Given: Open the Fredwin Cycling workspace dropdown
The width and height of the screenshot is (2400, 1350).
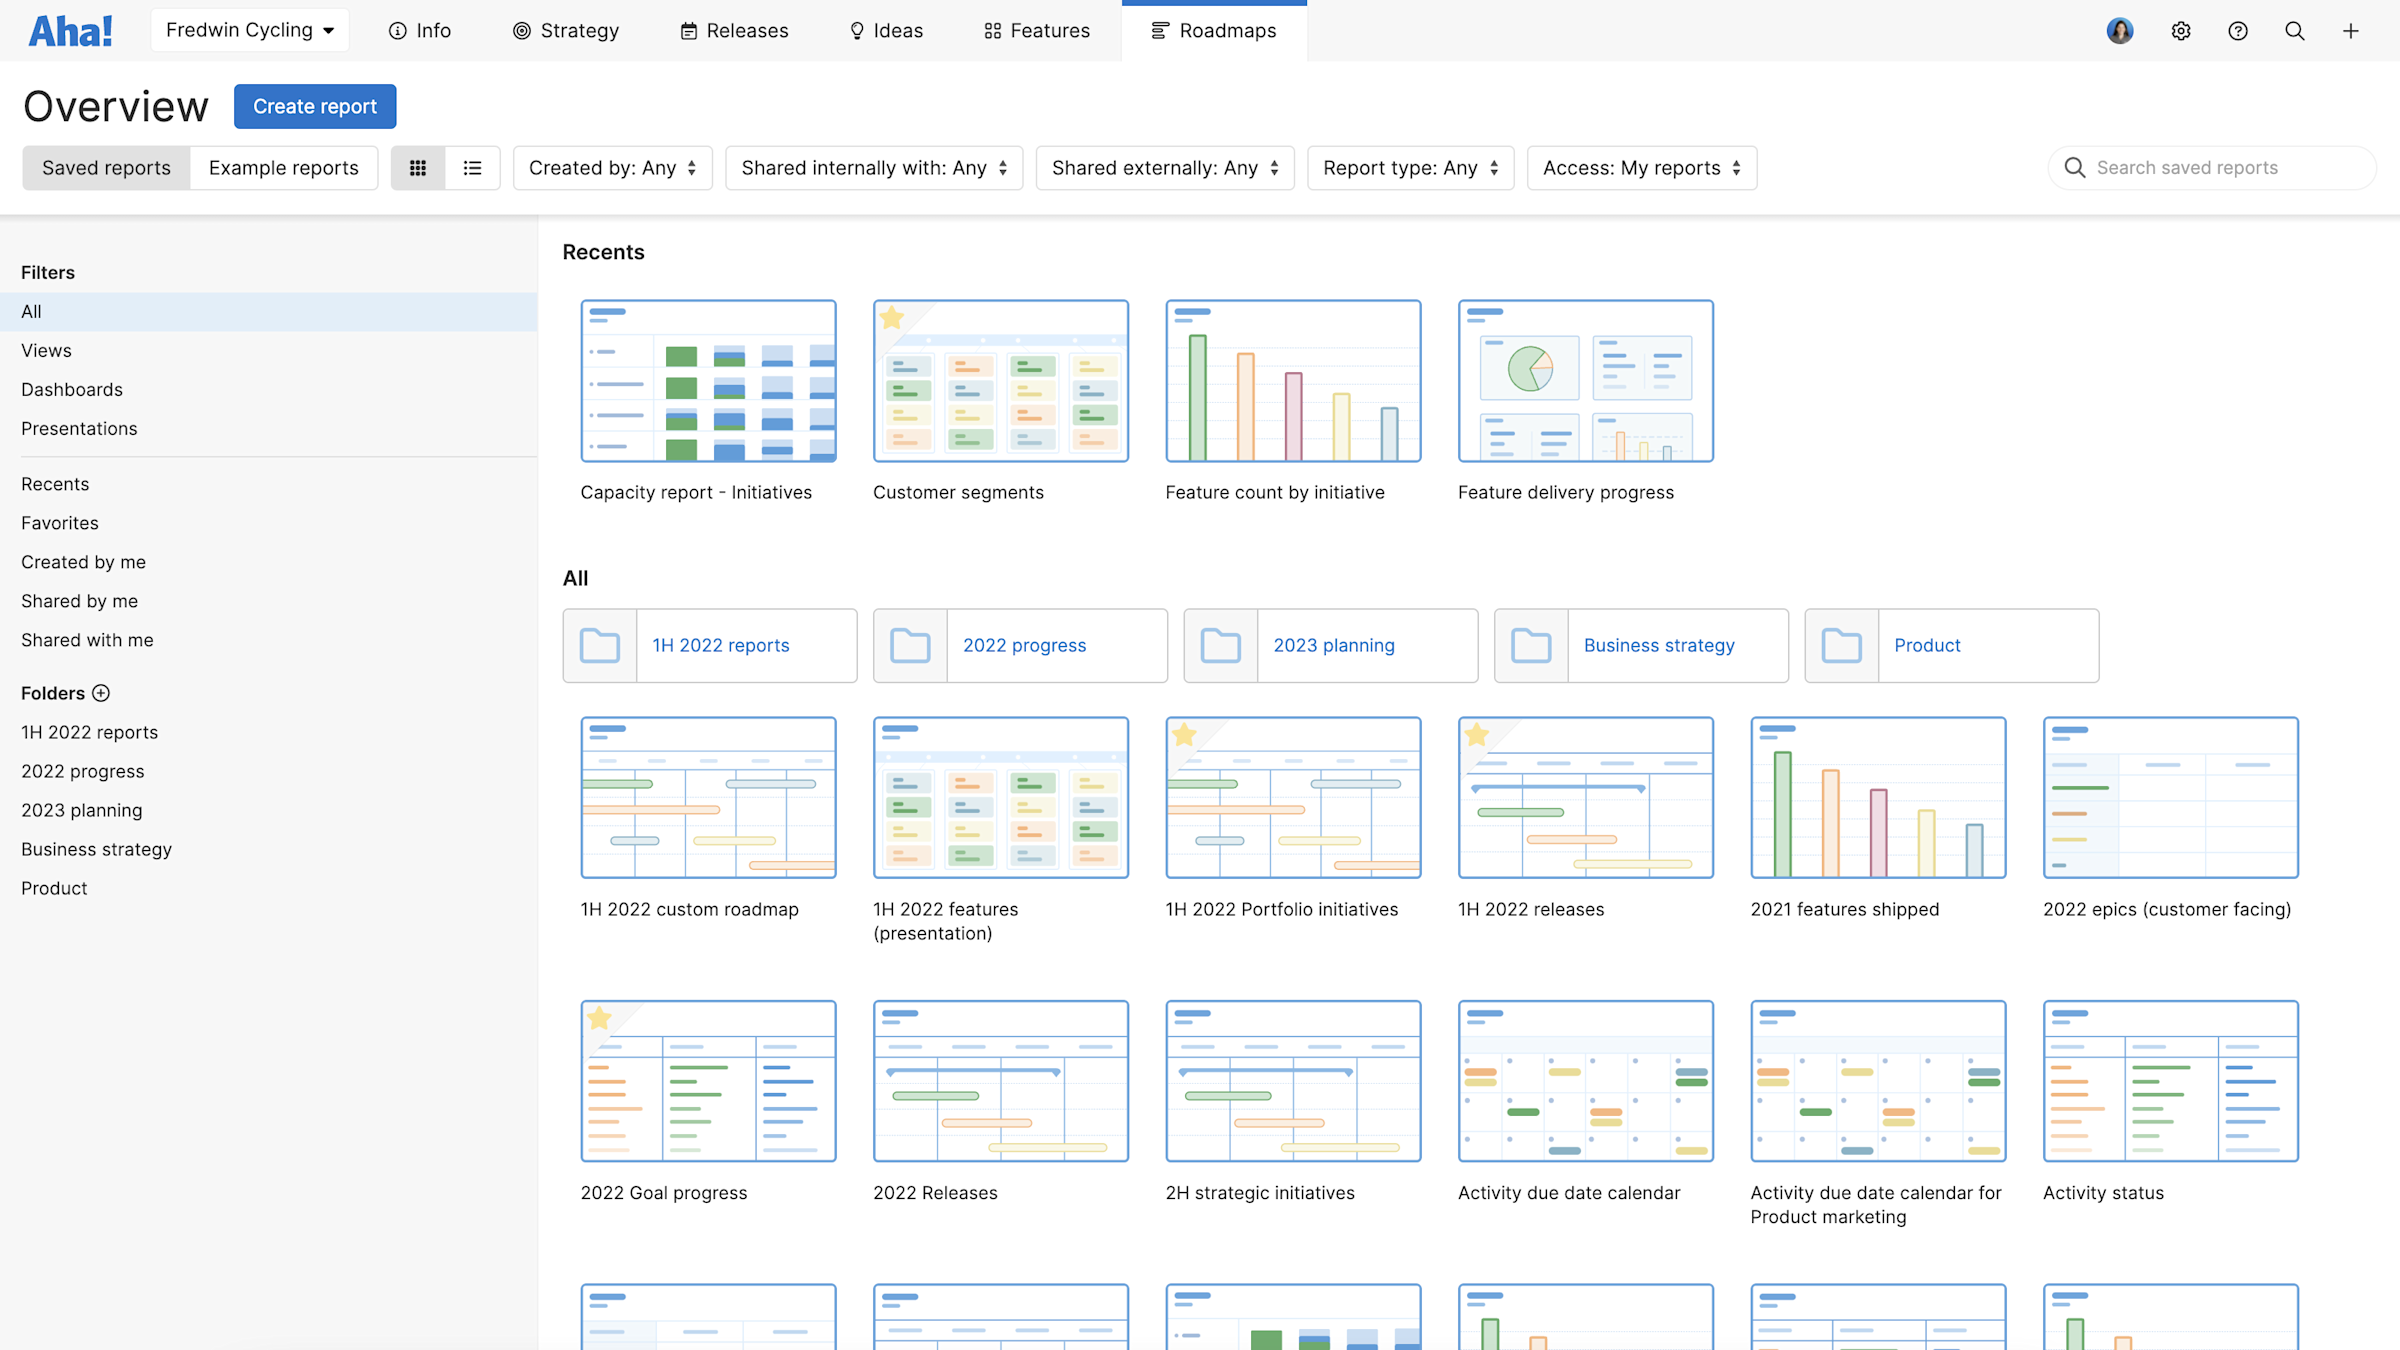Looking at the screenshot, I should [x=249, y=29].
